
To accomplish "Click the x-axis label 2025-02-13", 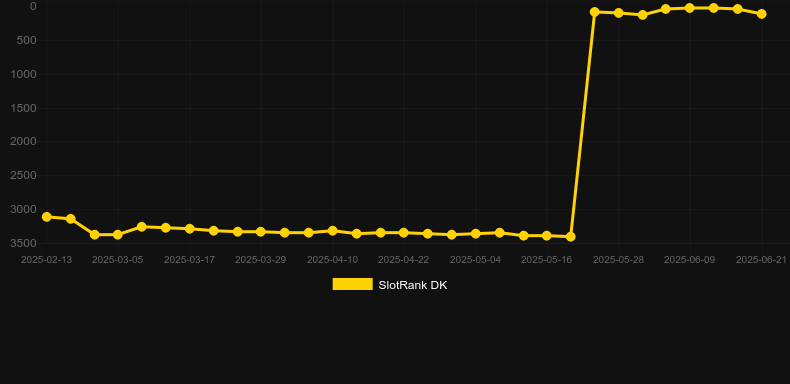I will coord(46,260).
